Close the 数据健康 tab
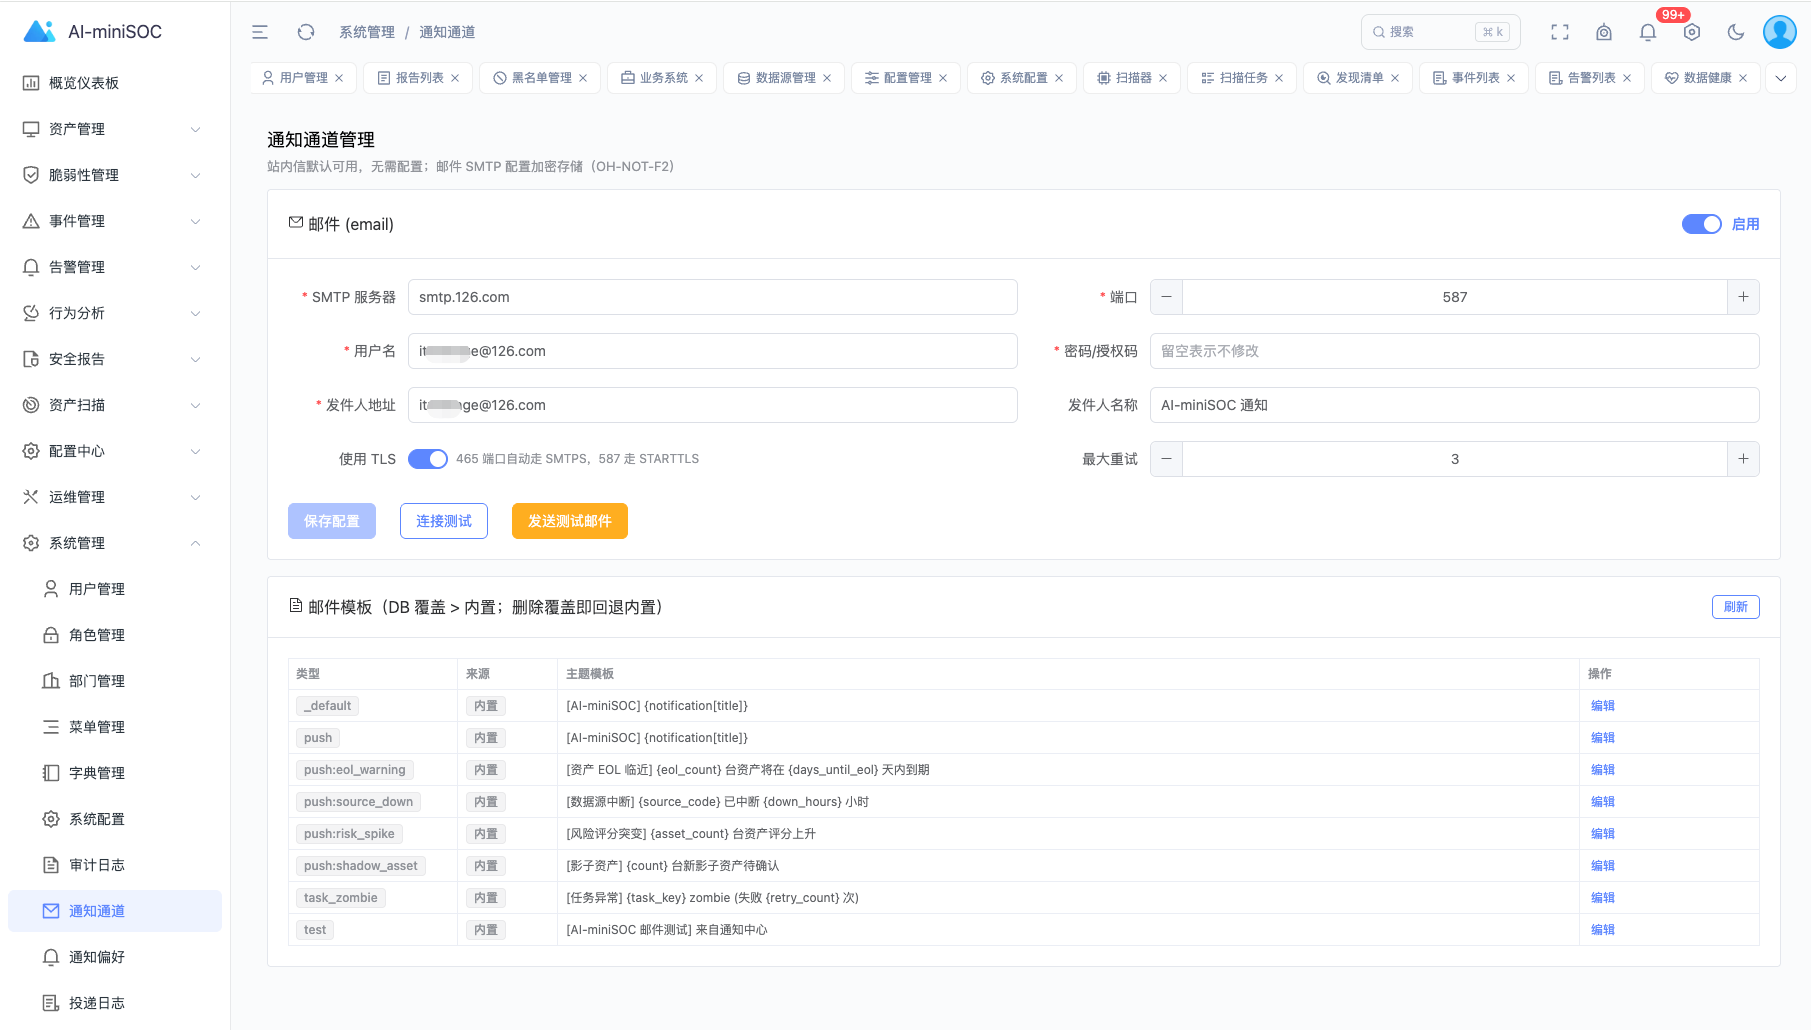The image size is (1811, 1030). [1743, 78]
